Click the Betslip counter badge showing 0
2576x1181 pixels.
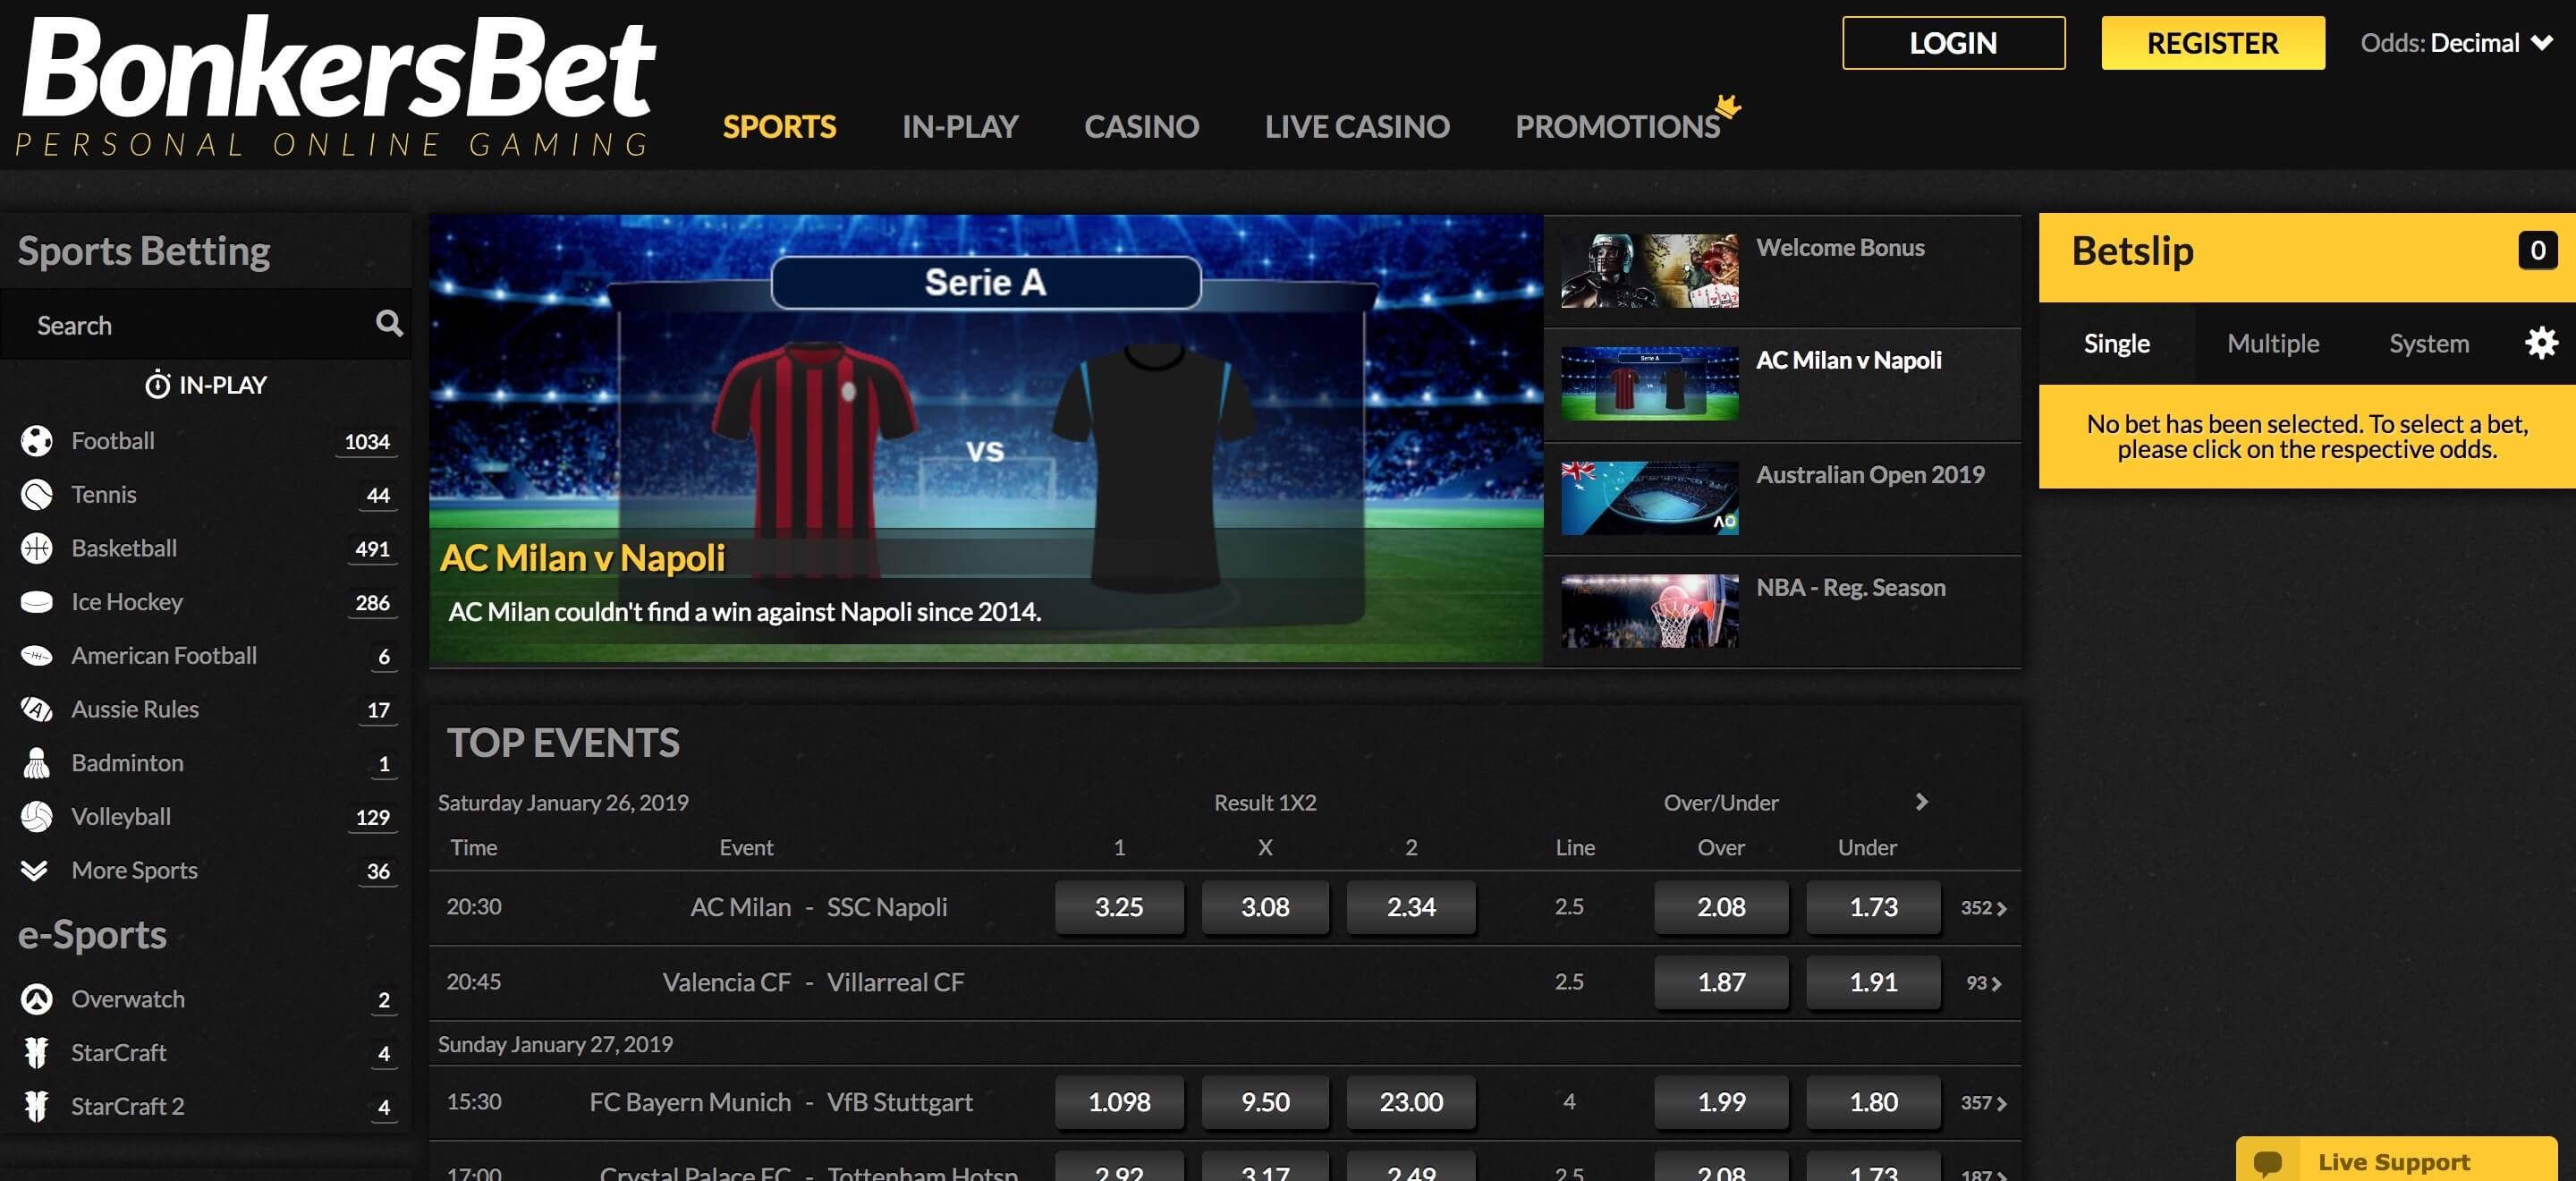point(2537,250)
